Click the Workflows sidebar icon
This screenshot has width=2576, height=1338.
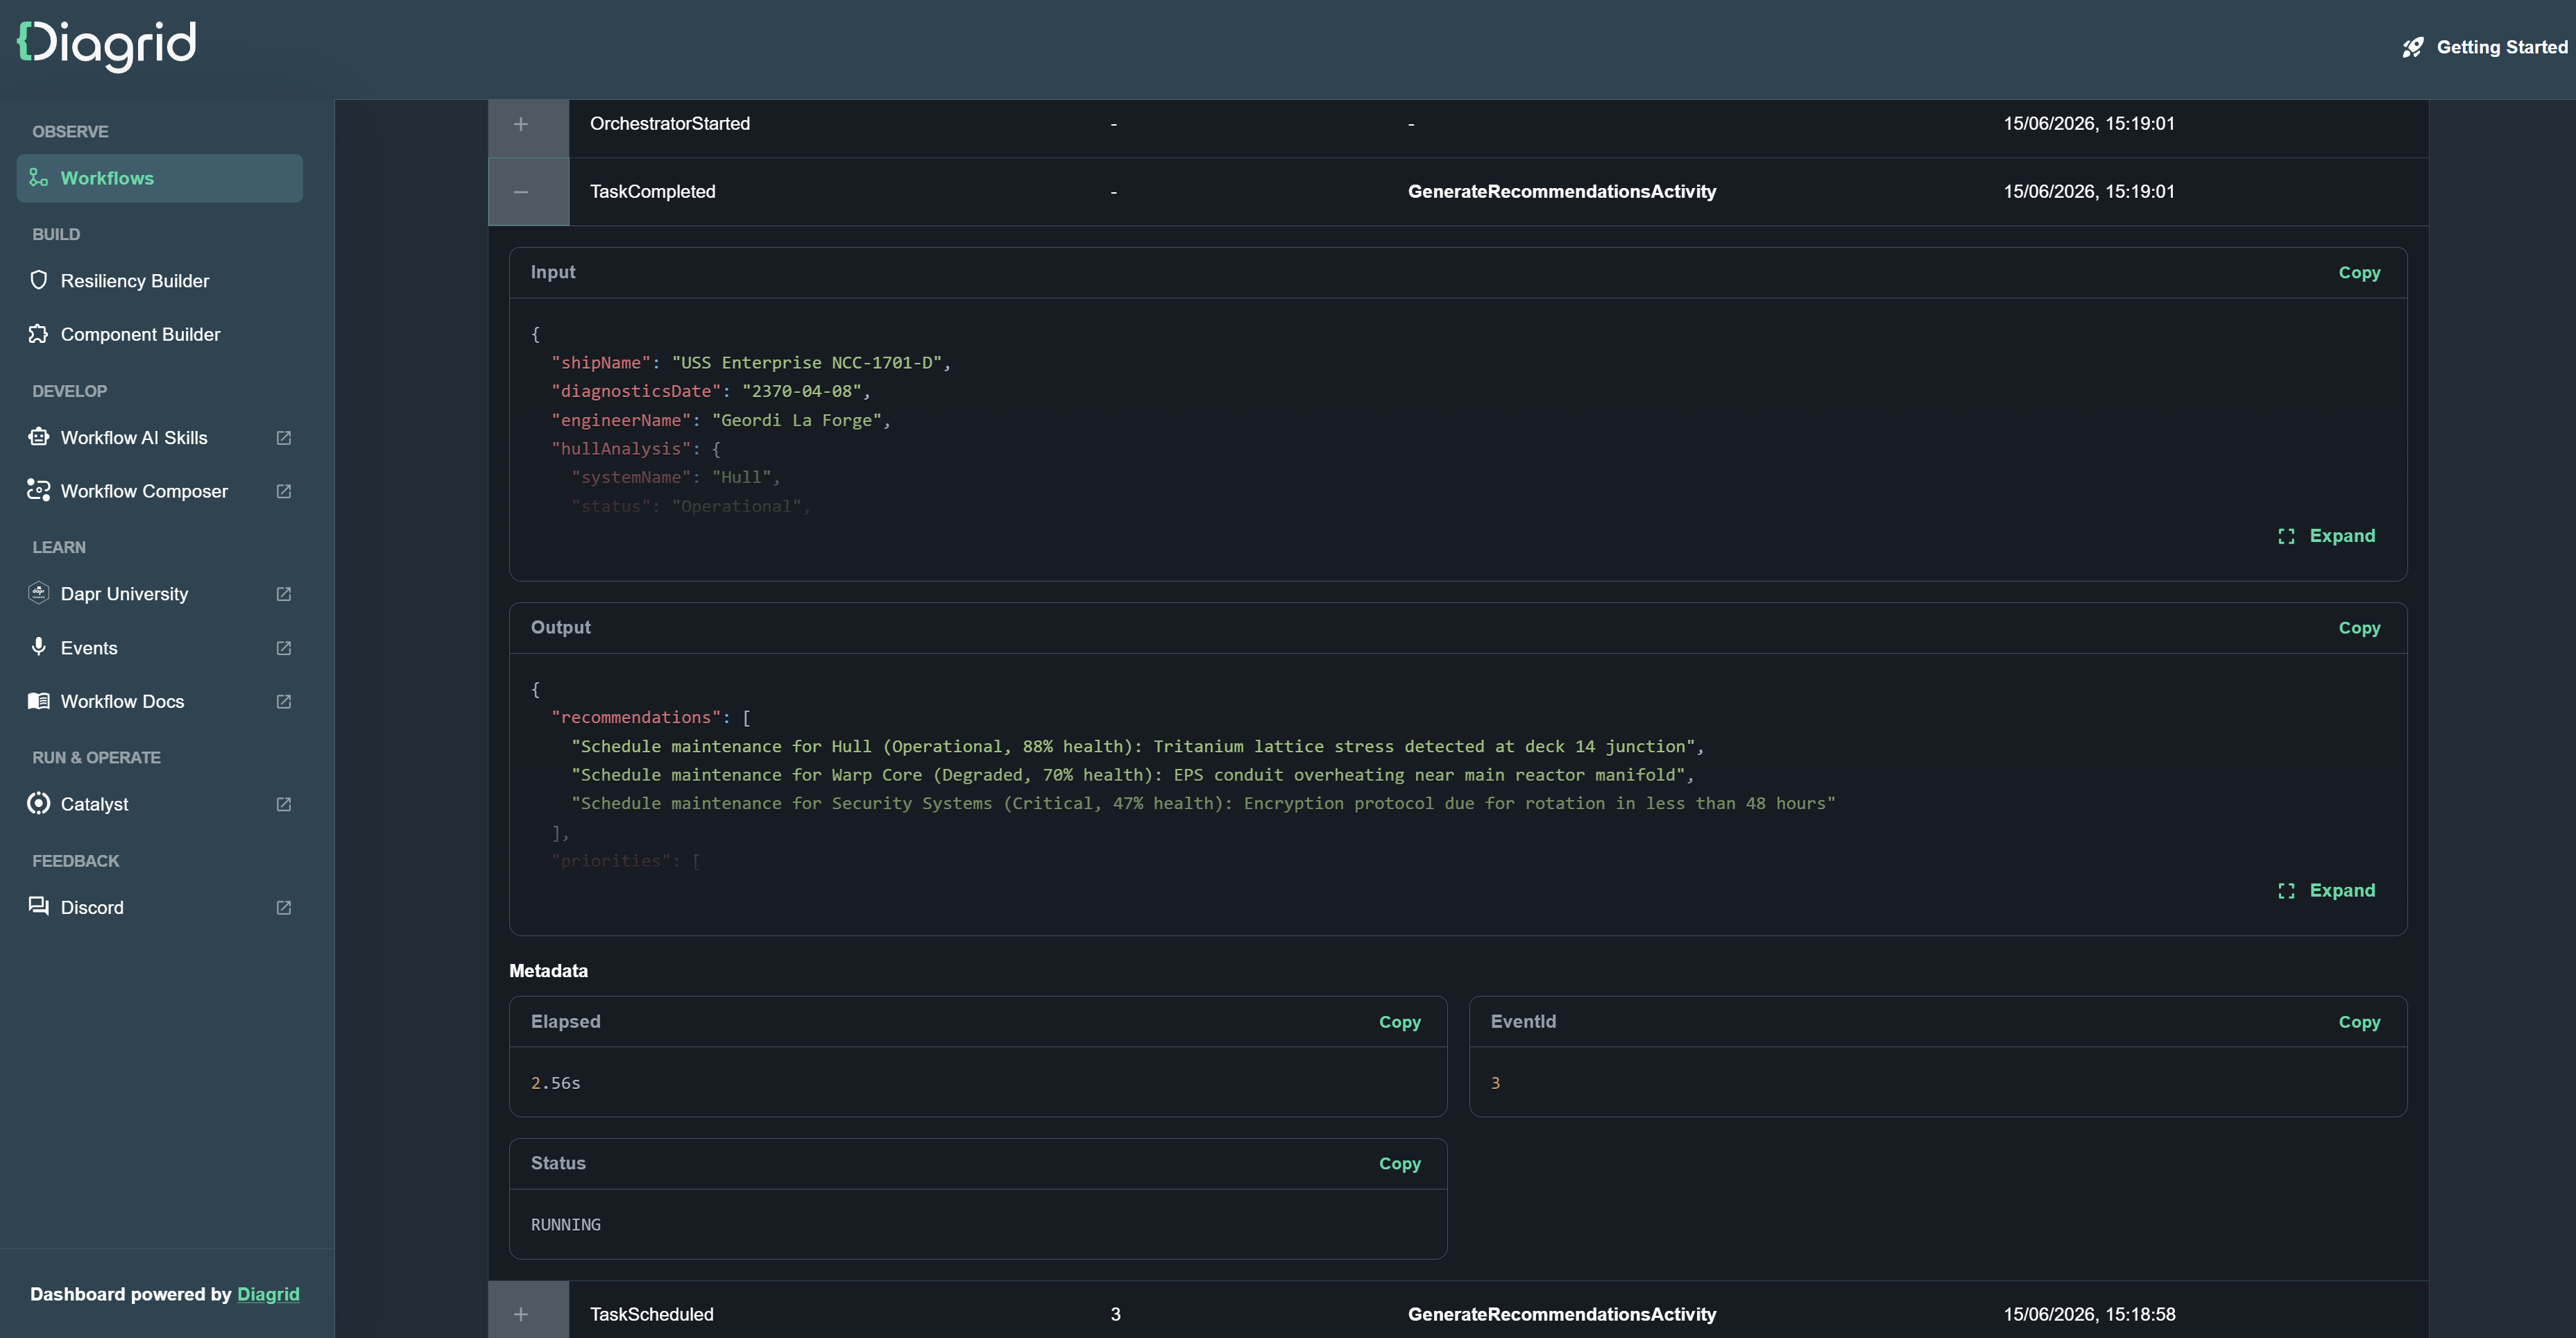pos(38,178)
